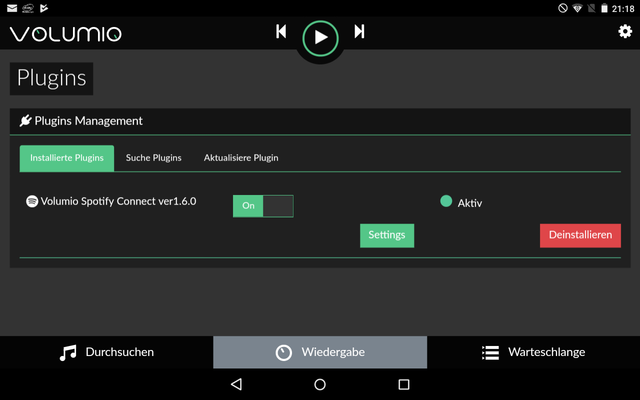
Task: Click the Plugins Management header text
Action: coord(89,121)
